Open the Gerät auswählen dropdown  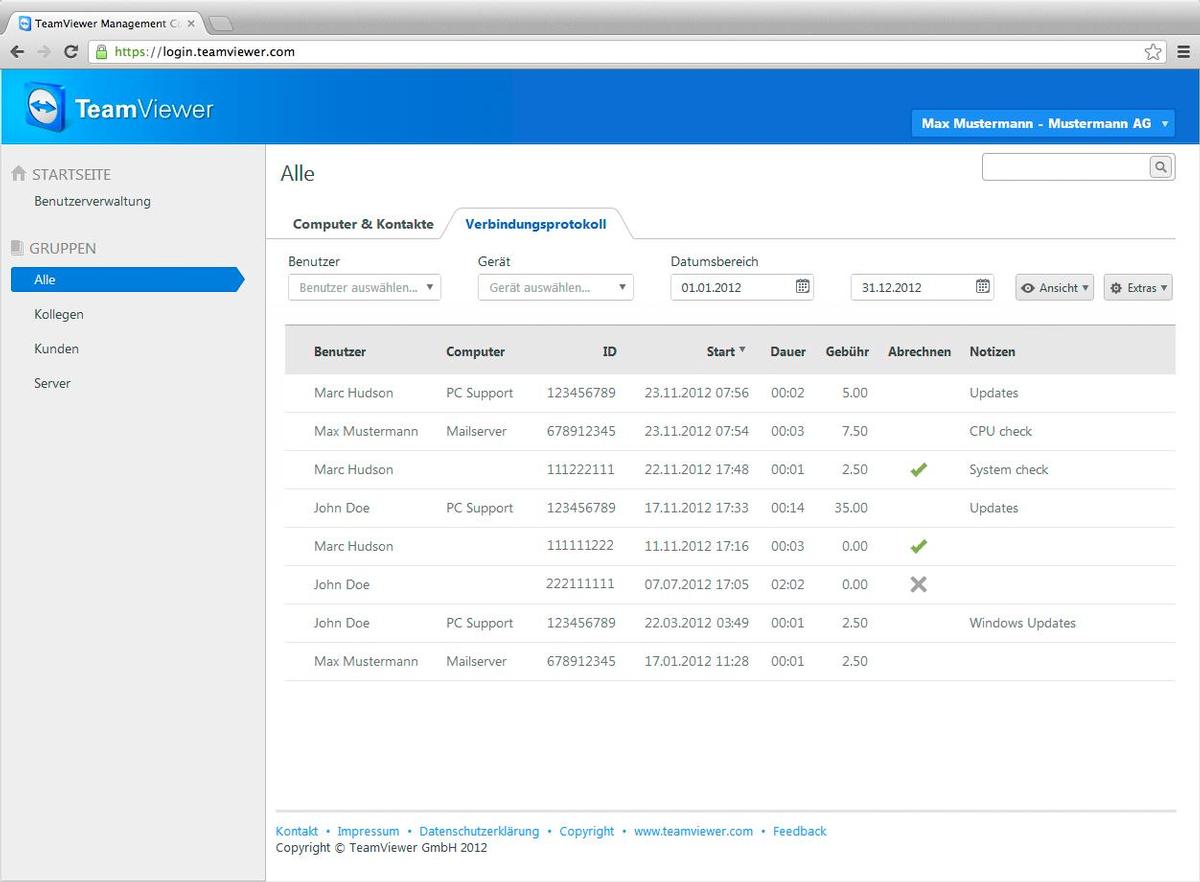pos(555,287)
